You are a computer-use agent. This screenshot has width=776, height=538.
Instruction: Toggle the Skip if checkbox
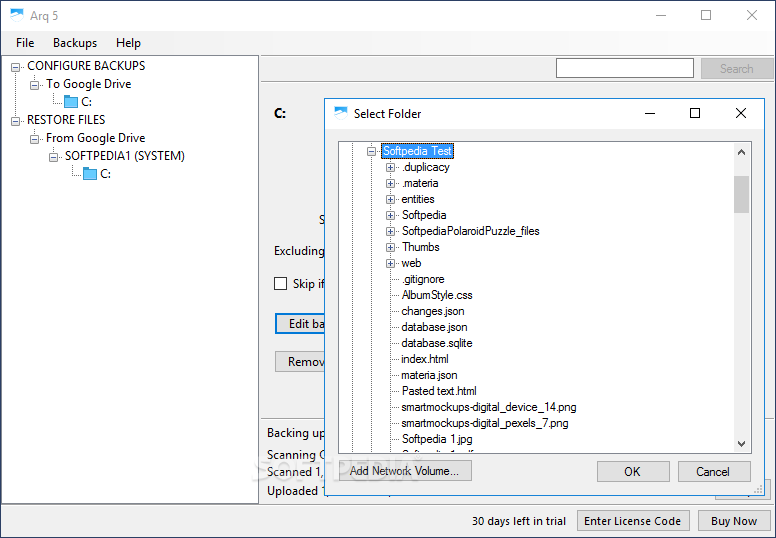click(x=281, y=284)
